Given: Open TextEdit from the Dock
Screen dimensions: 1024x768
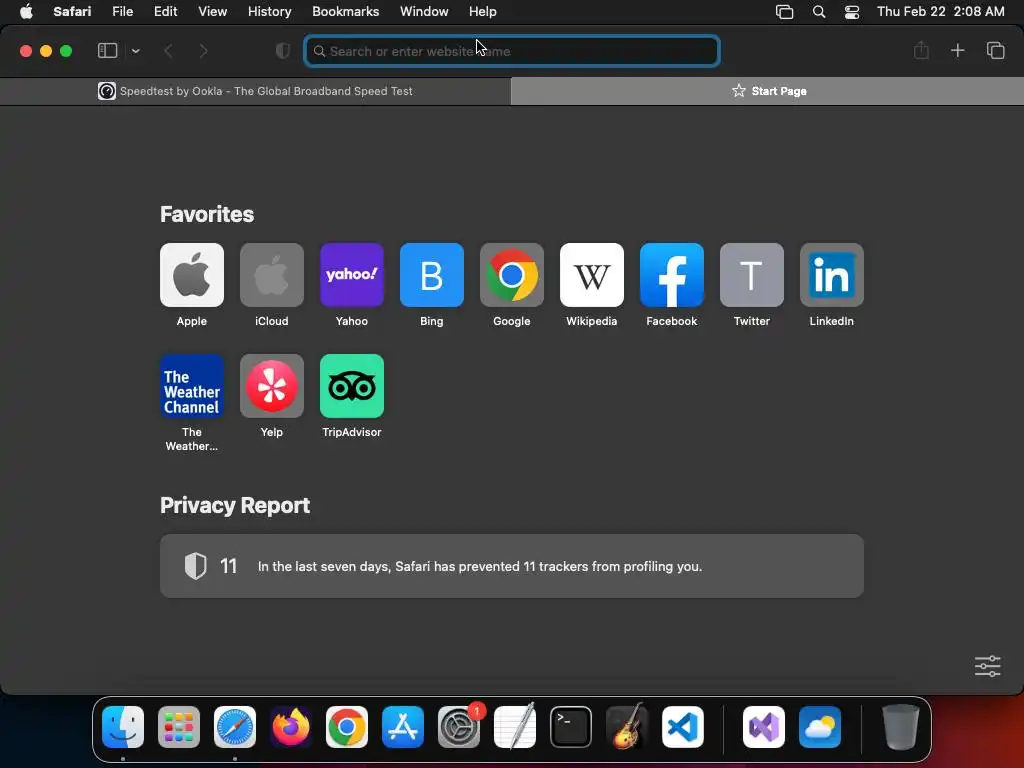Looking at the screenshot, I should (x=515, y=727).
